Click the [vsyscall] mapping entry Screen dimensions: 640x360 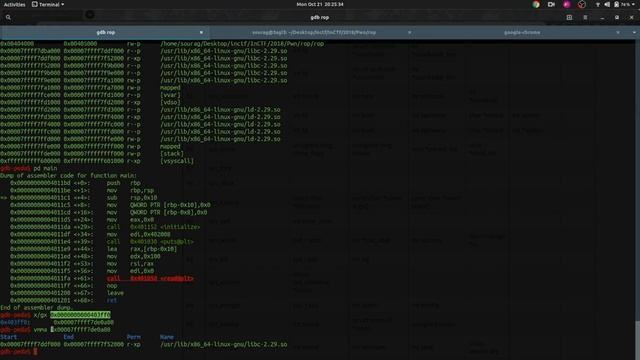click(177, 161)
